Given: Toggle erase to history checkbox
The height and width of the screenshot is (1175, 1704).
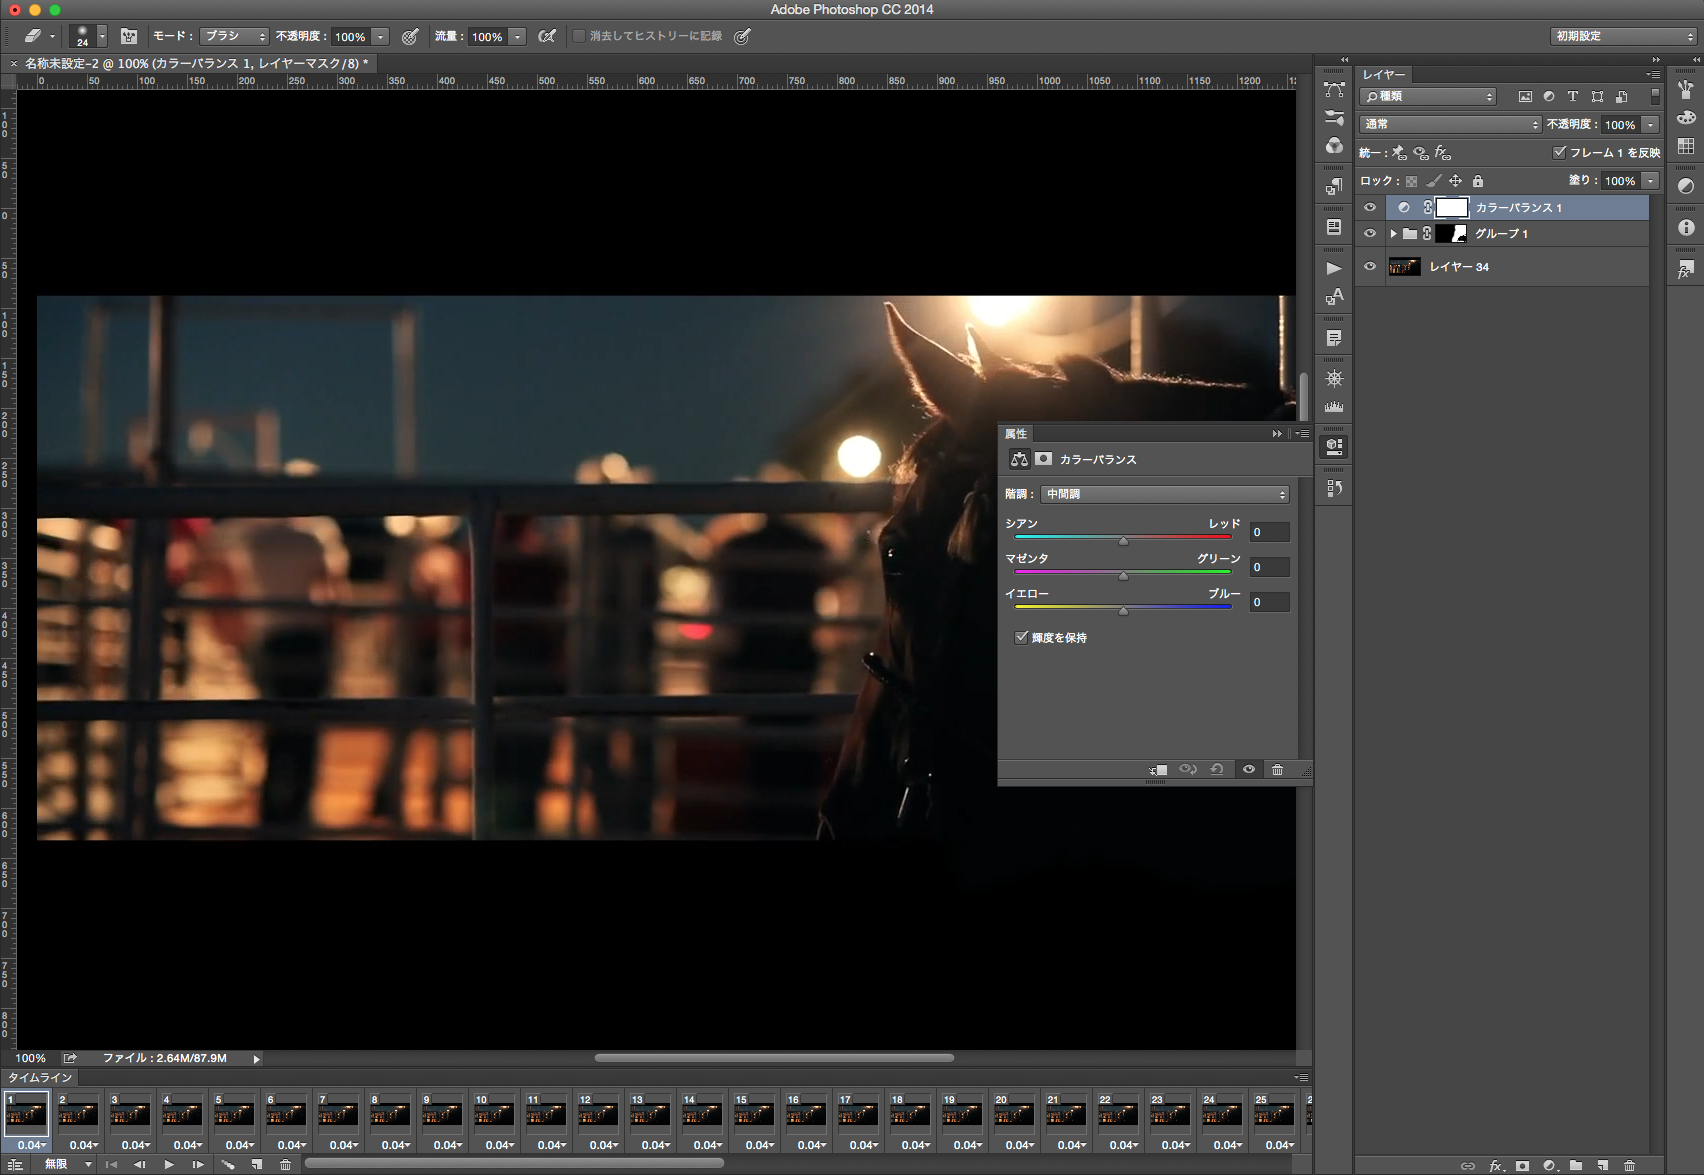Looking at the screenshot, I should 578,36.
